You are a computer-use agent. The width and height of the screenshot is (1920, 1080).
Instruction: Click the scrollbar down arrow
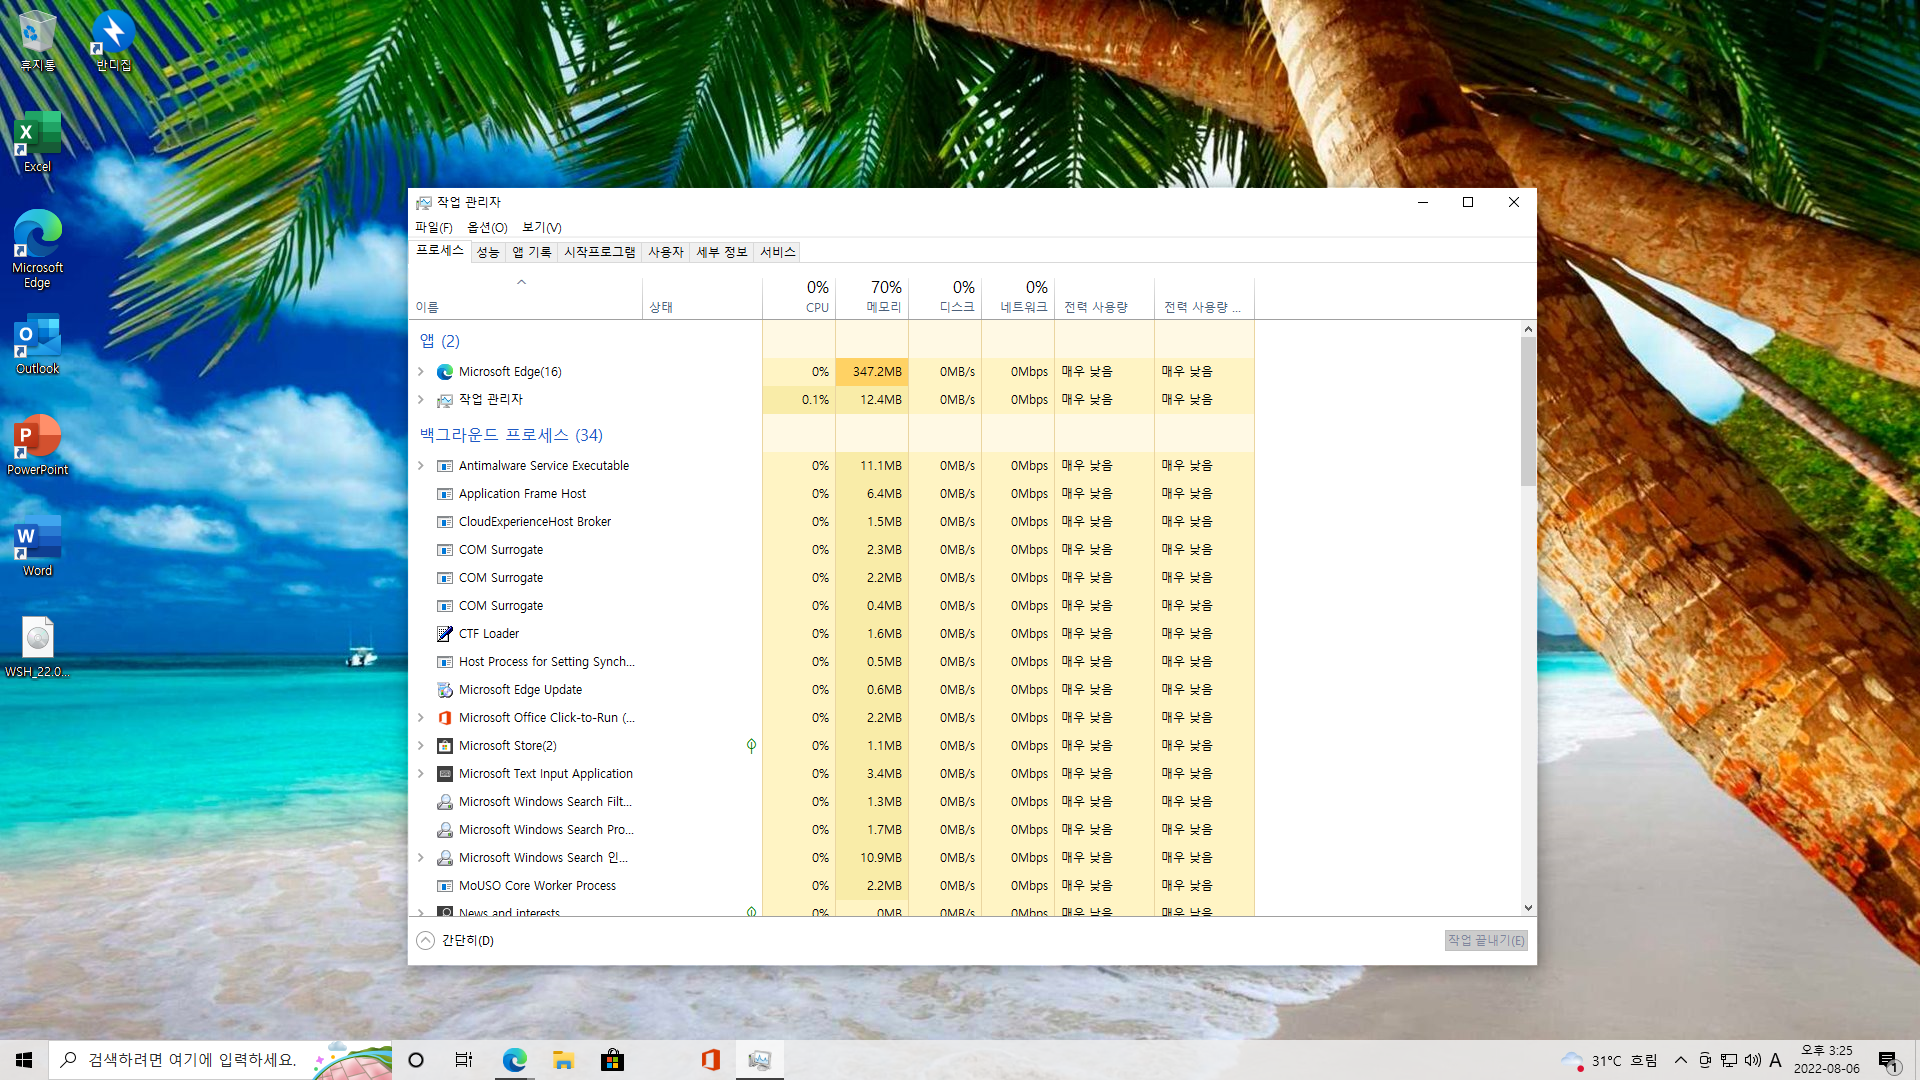click(x=1528, y=908)
